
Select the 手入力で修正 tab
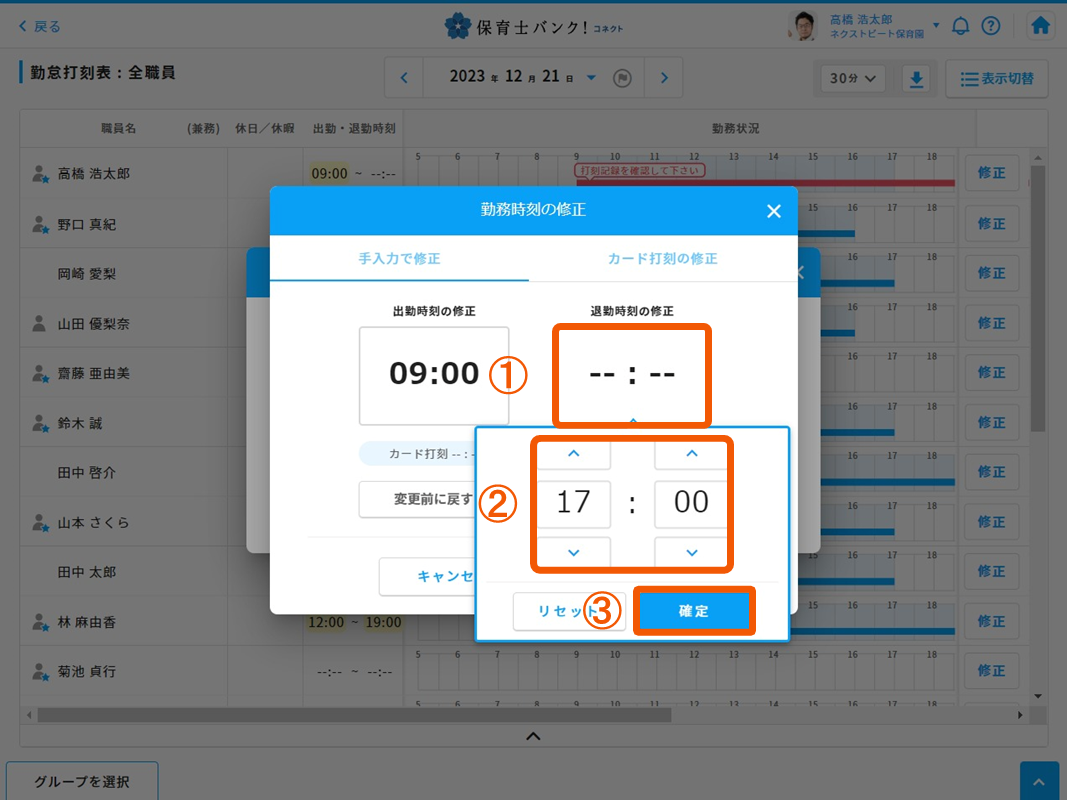coord(399,258)
